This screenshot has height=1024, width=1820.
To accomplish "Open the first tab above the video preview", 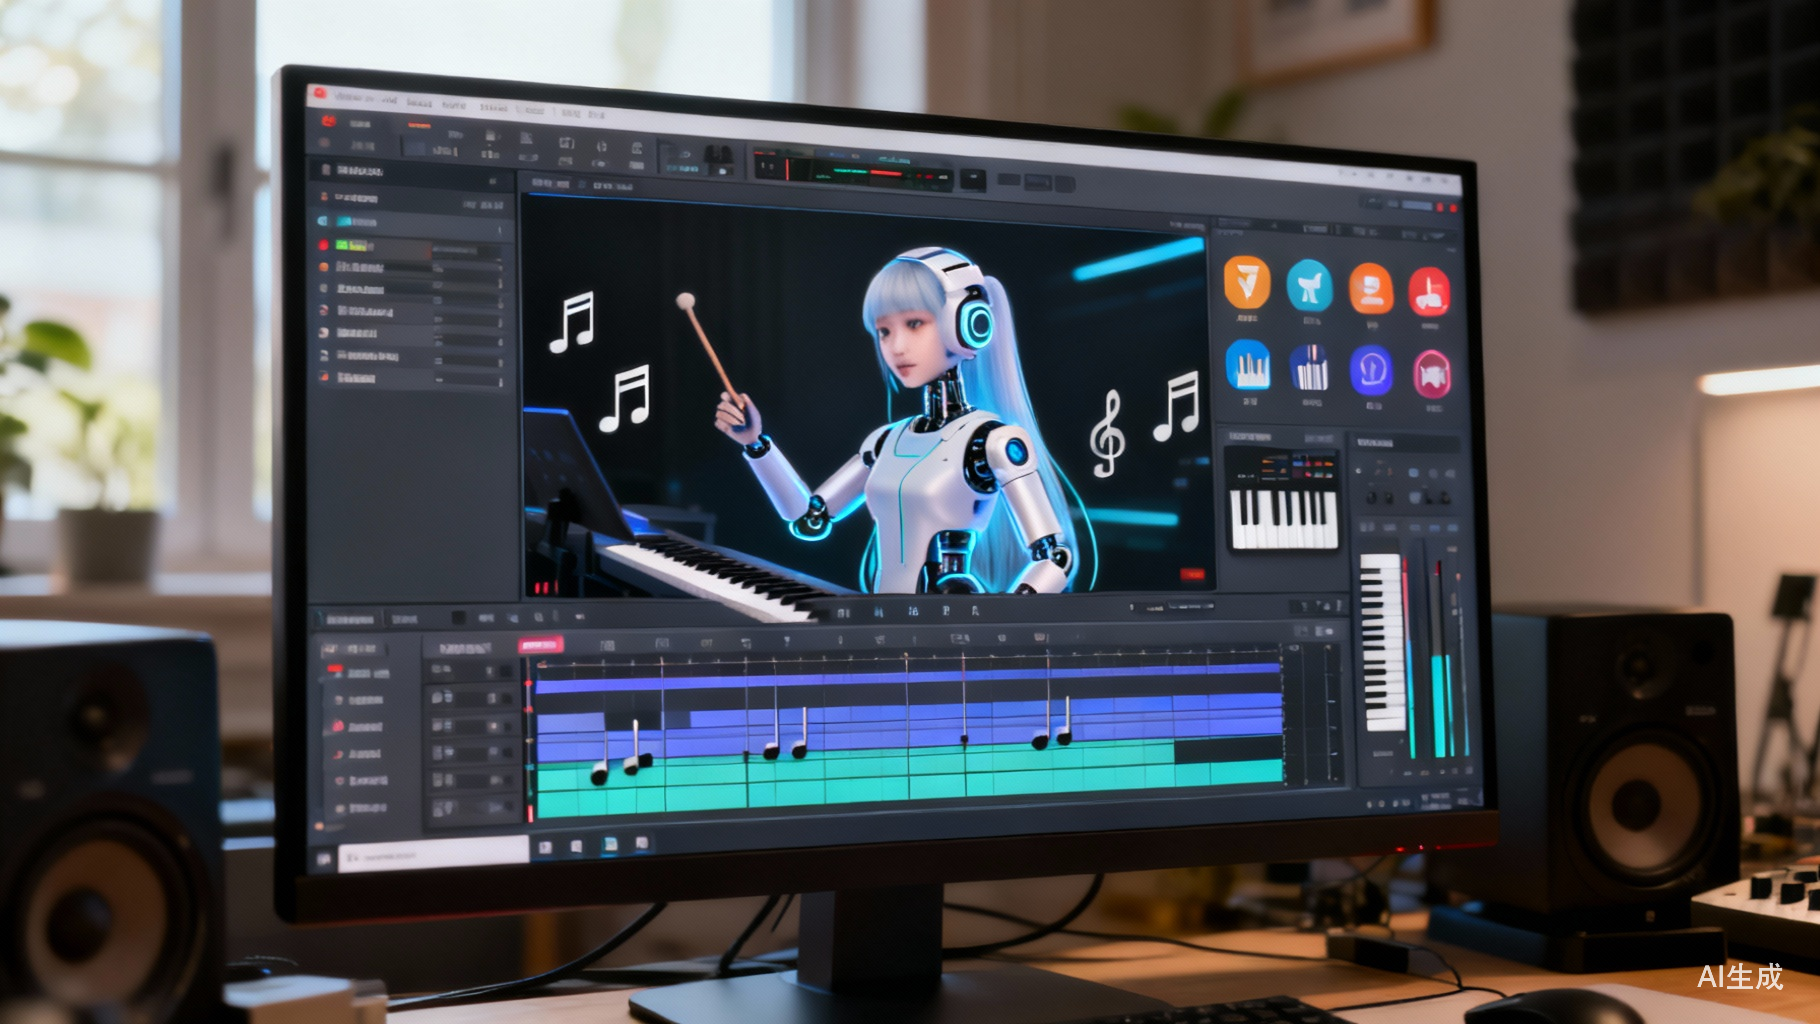I will (551, 184).
